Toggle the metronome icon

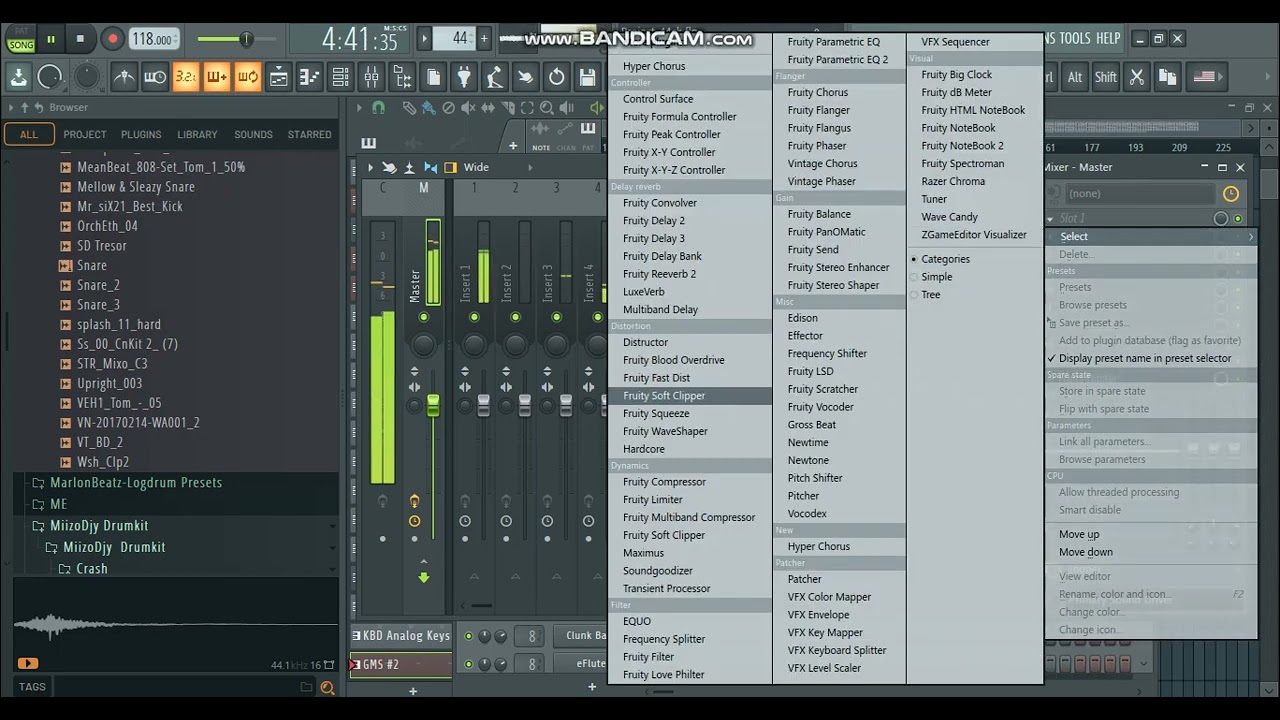tap(124, 77)
